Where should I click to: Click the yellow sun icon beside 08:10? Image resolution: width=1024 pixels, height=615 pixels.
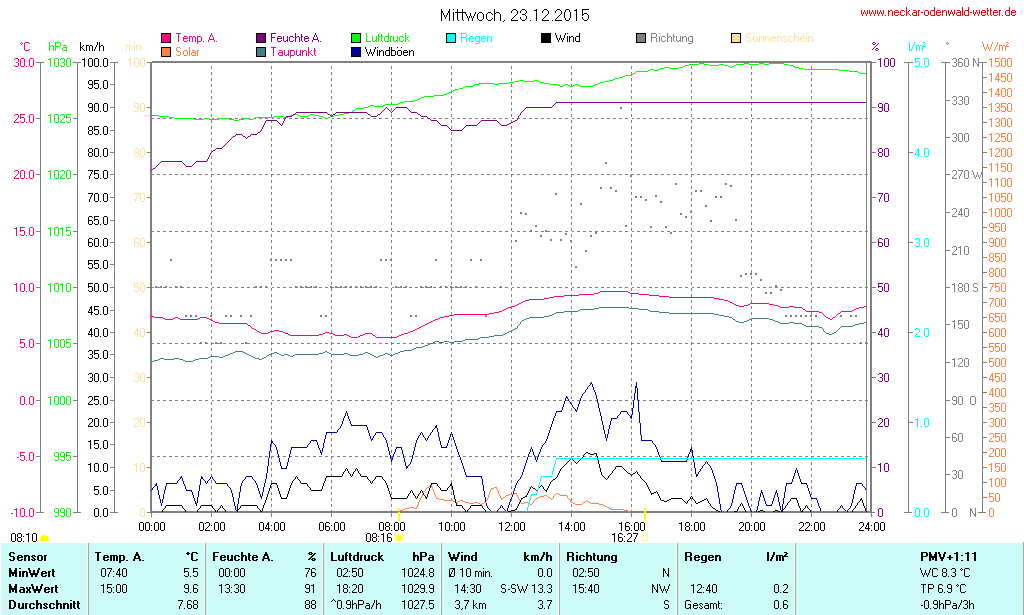(x=44, y=538)
